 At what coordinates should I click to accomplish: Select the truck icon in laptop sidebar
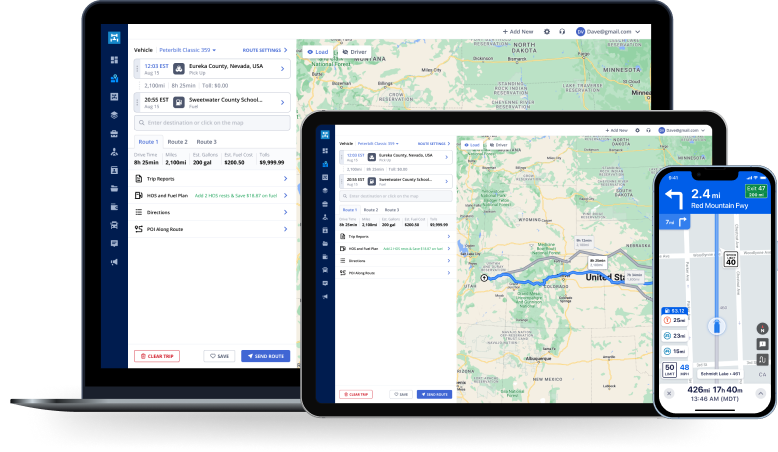point(114,225)
